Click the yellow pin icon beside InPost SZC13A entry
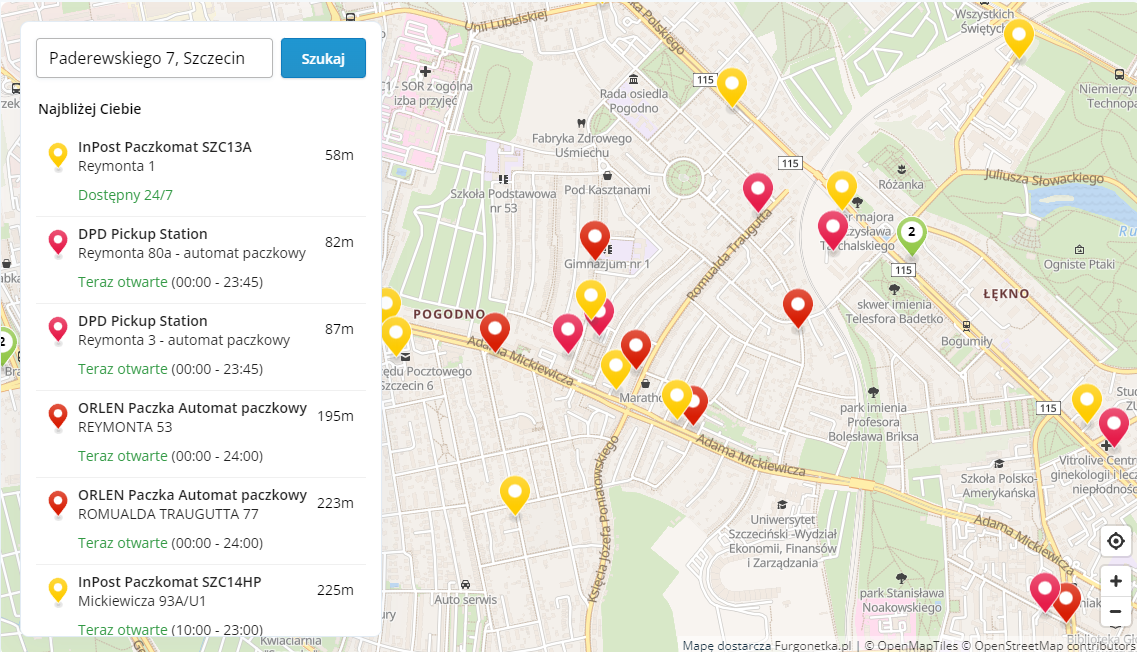The width and height of the screenshot is (1137, 652). point(57,155)
